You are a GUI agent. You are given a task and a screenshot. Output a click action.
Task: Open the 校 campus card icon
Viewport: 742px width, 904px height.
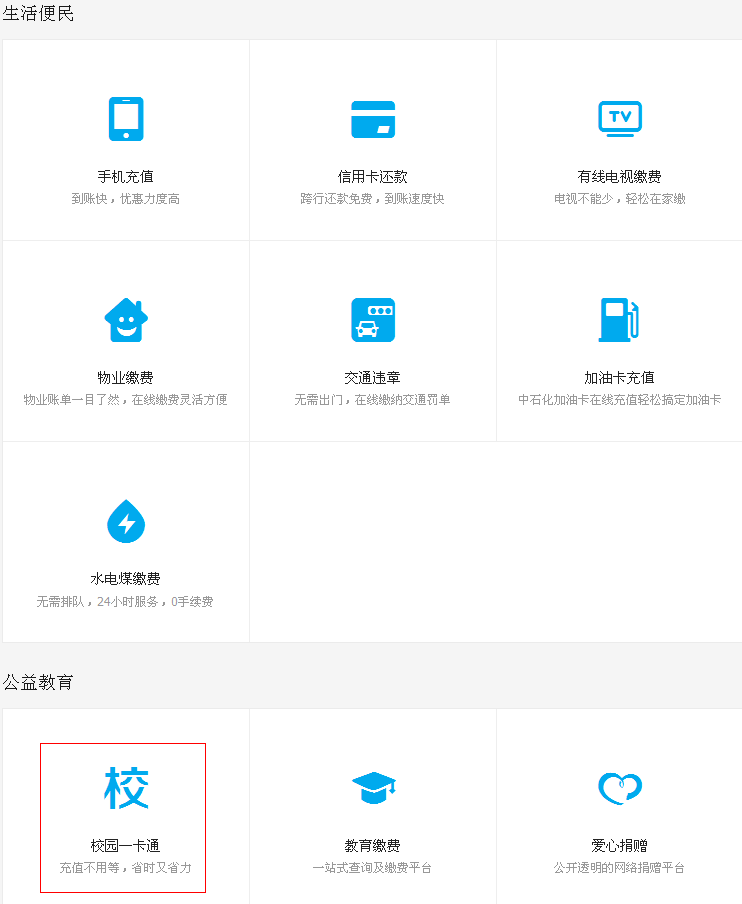click(x=126, y=788)
